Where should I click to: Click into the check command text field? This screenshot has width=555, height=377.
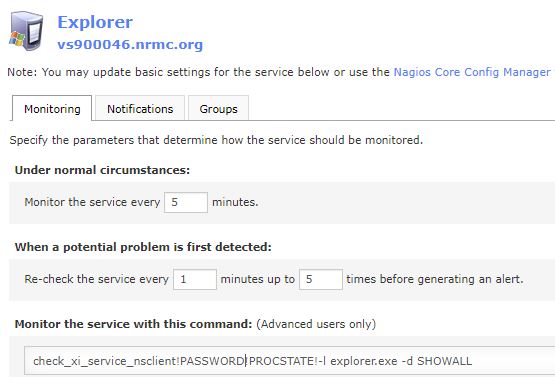290,361
